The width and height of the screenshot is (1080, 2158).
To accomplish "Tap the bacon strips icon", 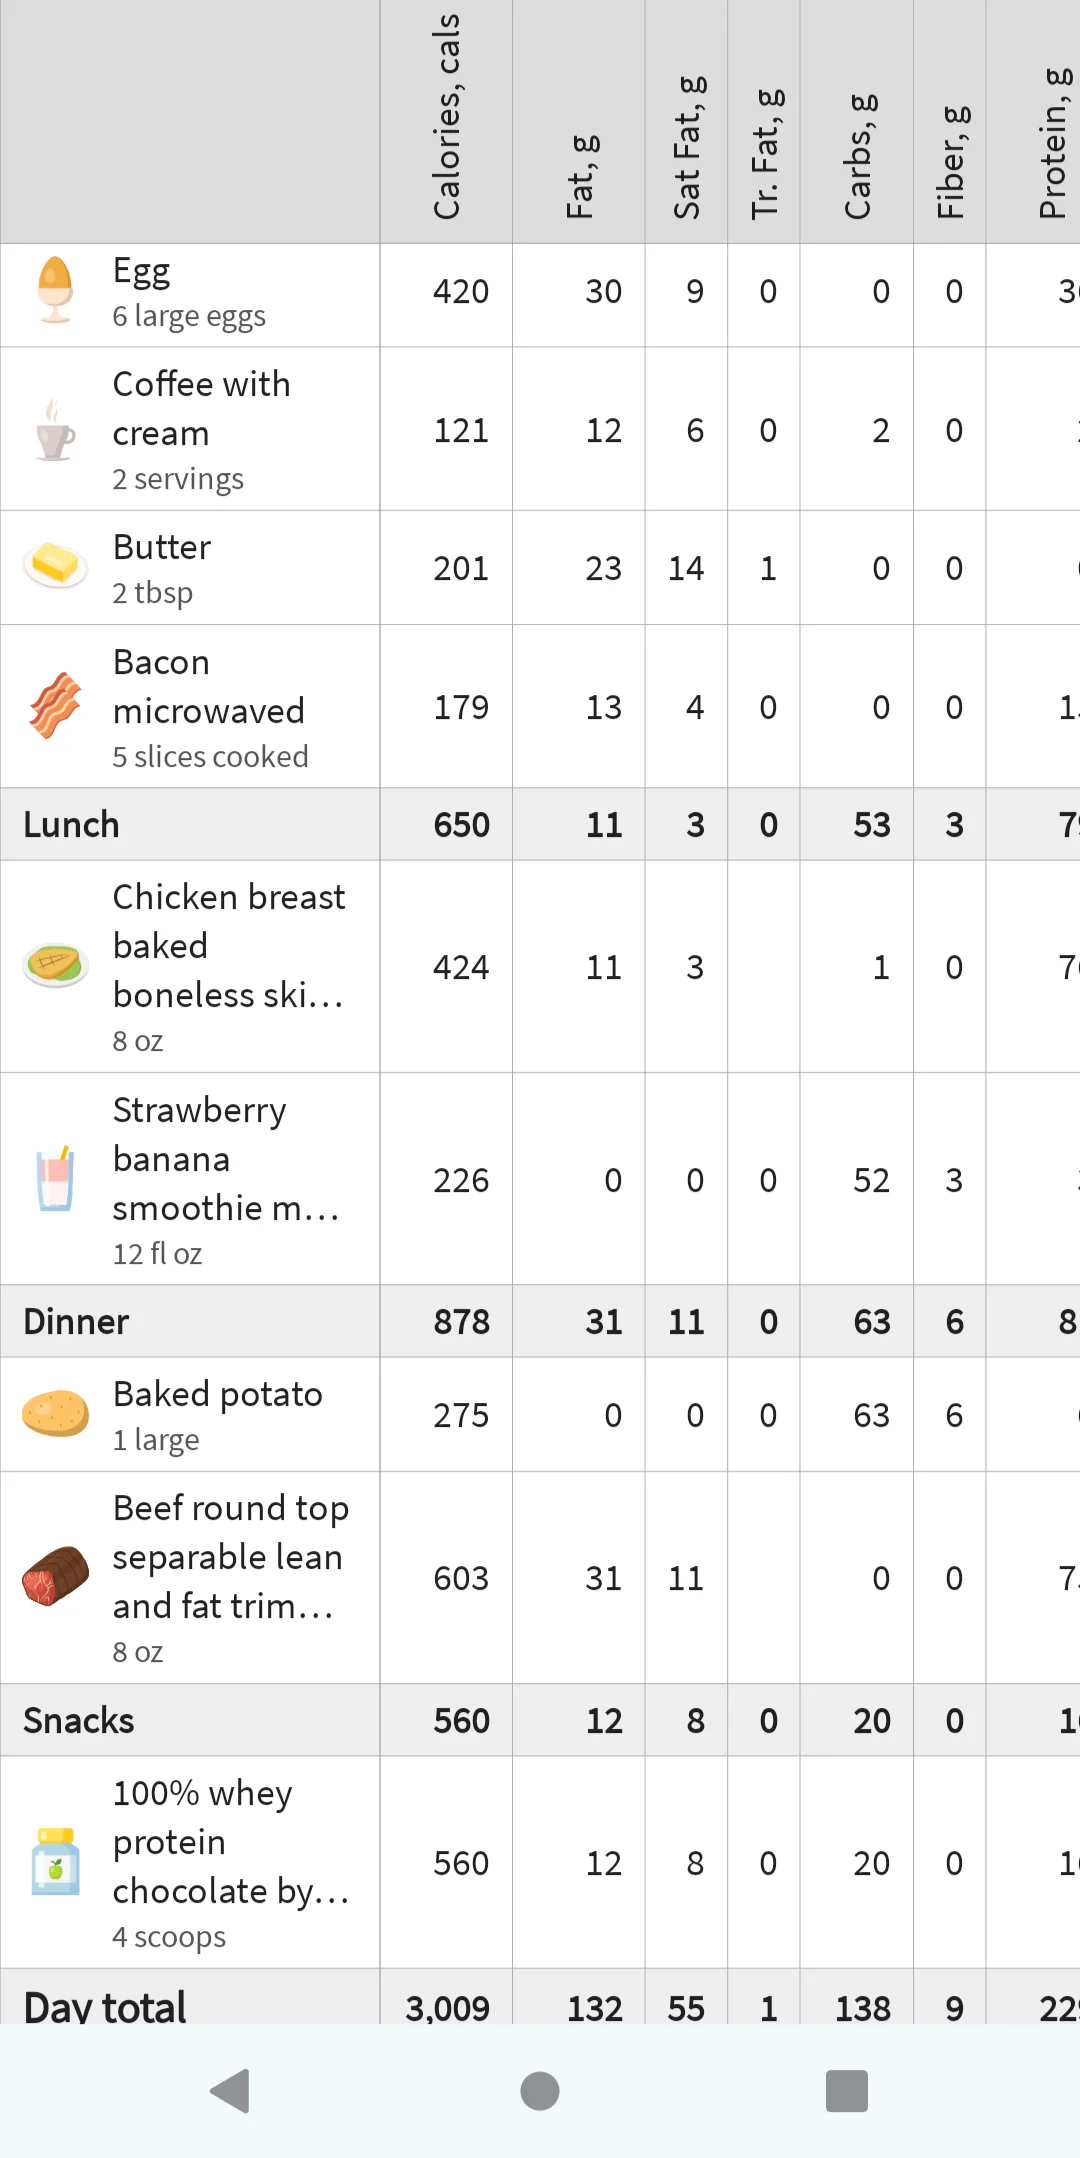I will tap(55, 705).
